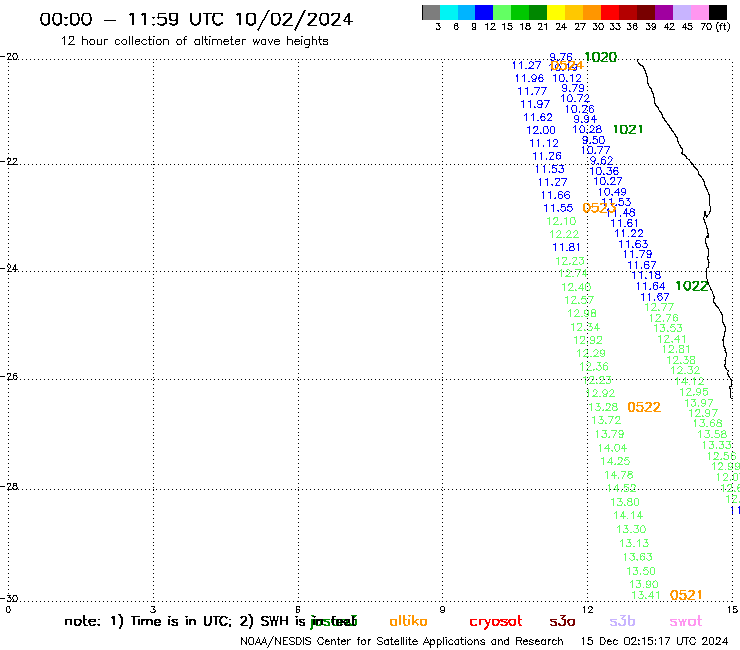Click the blue wave height '11.81'

[x=566, y=247]
